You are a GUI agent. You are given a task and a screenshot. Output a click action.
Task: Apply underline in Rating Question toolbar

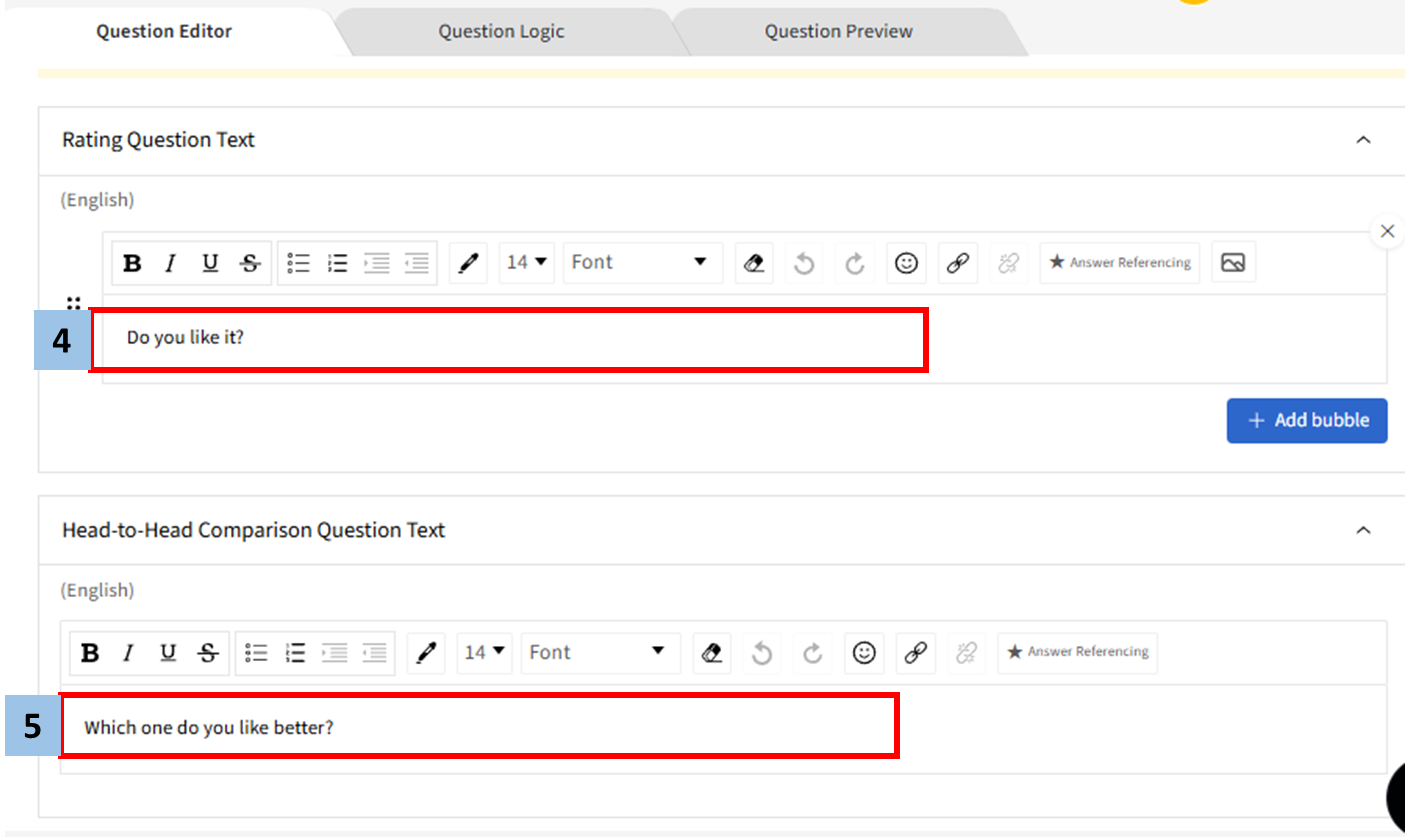coord(210,263)
